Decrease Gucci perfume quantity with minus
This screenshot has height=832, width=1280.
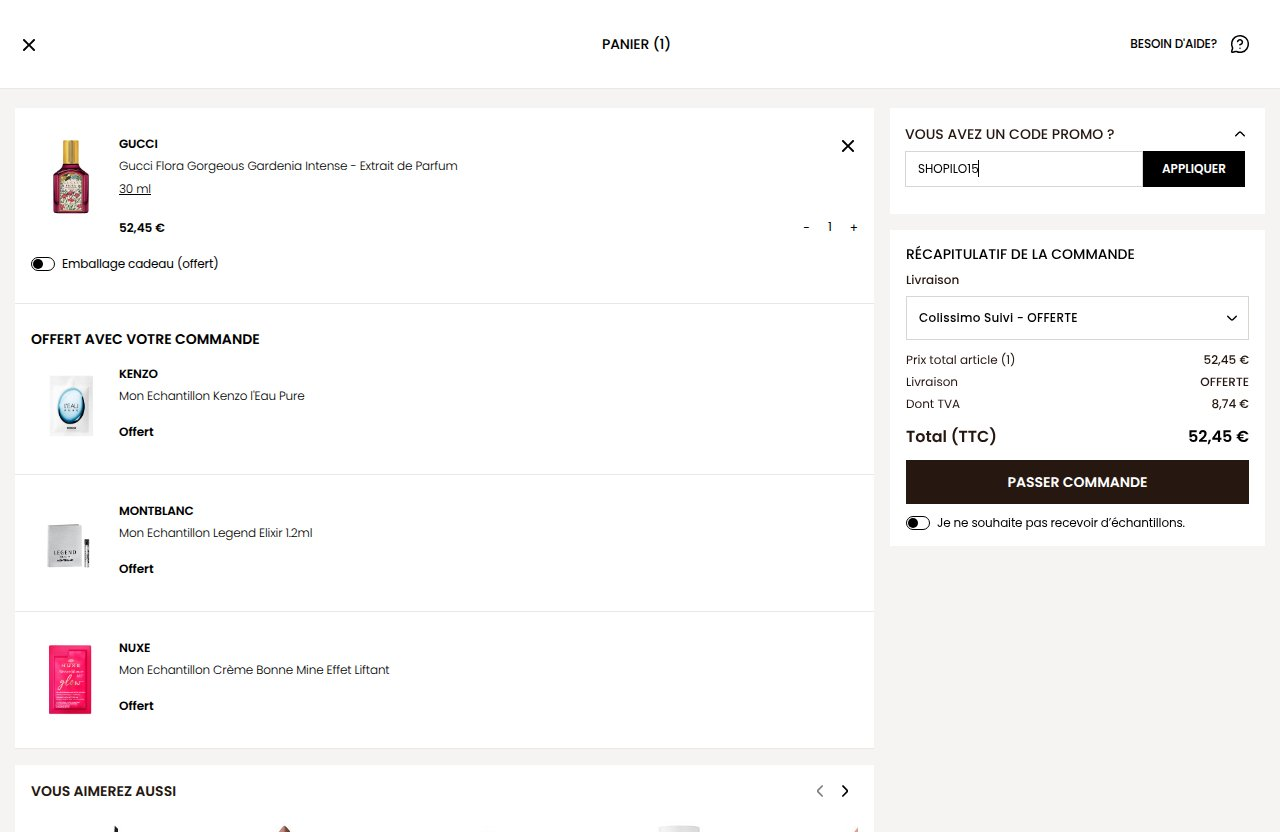(806, 228)
